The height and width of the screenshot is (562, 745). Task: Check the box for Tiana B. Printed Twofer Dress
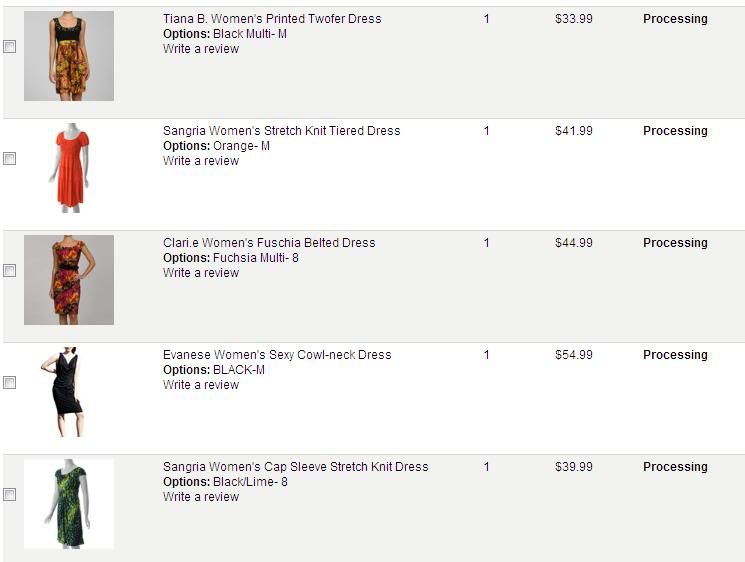pos(10,47)
